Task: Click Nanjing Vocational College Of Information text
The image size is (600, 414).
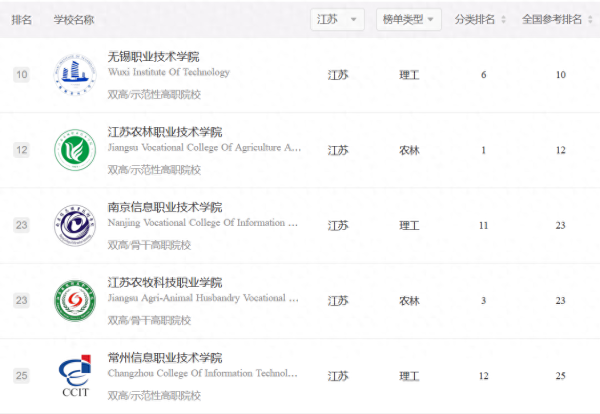Action: 203,223
